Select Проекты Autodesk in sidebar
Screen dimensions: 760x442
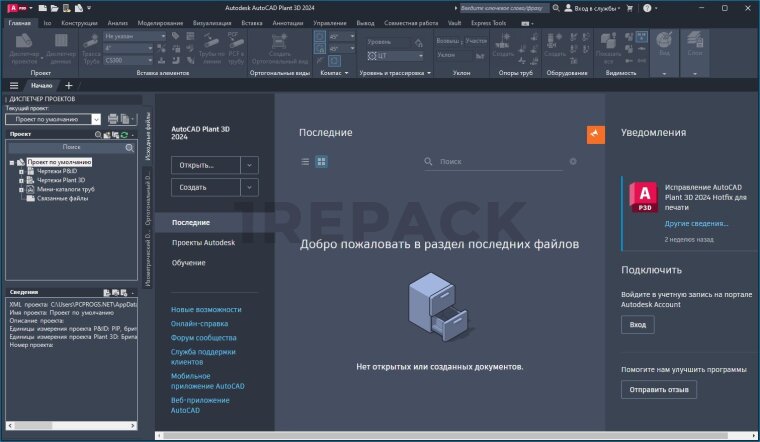pos(203,243)
